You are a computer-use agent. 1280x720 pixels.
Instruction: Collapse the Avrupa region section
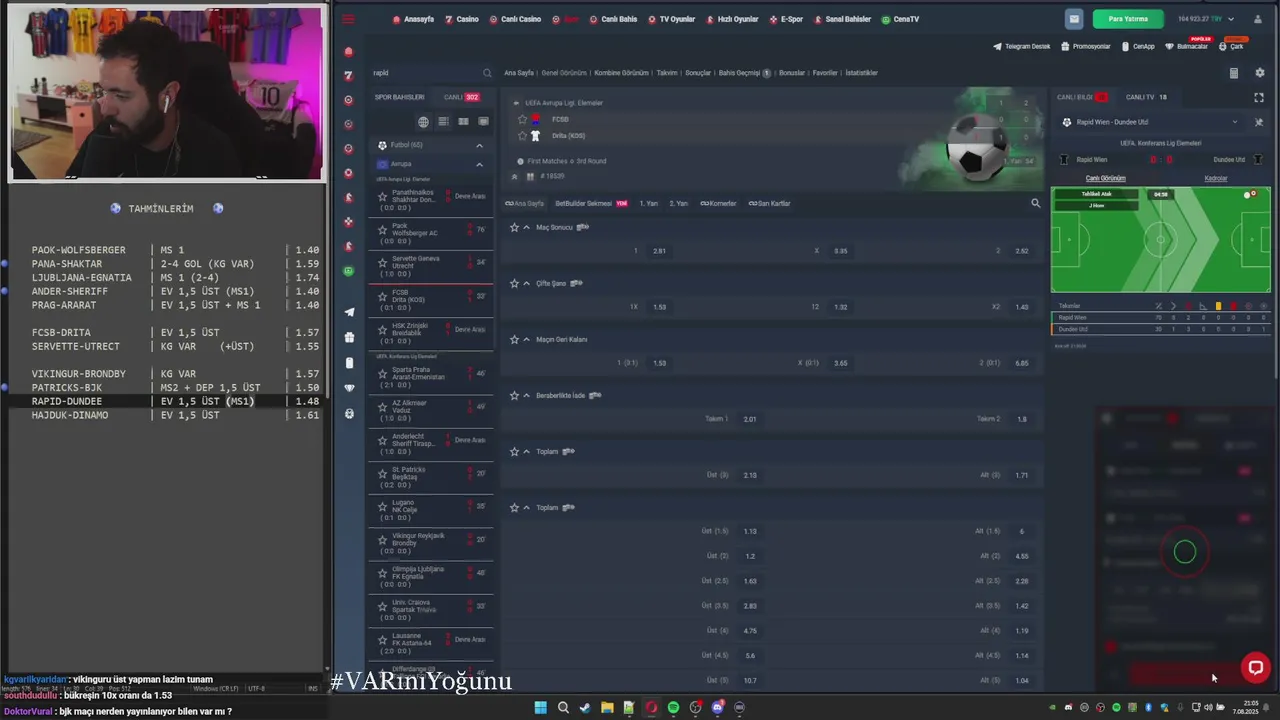(x=479, y=164)
